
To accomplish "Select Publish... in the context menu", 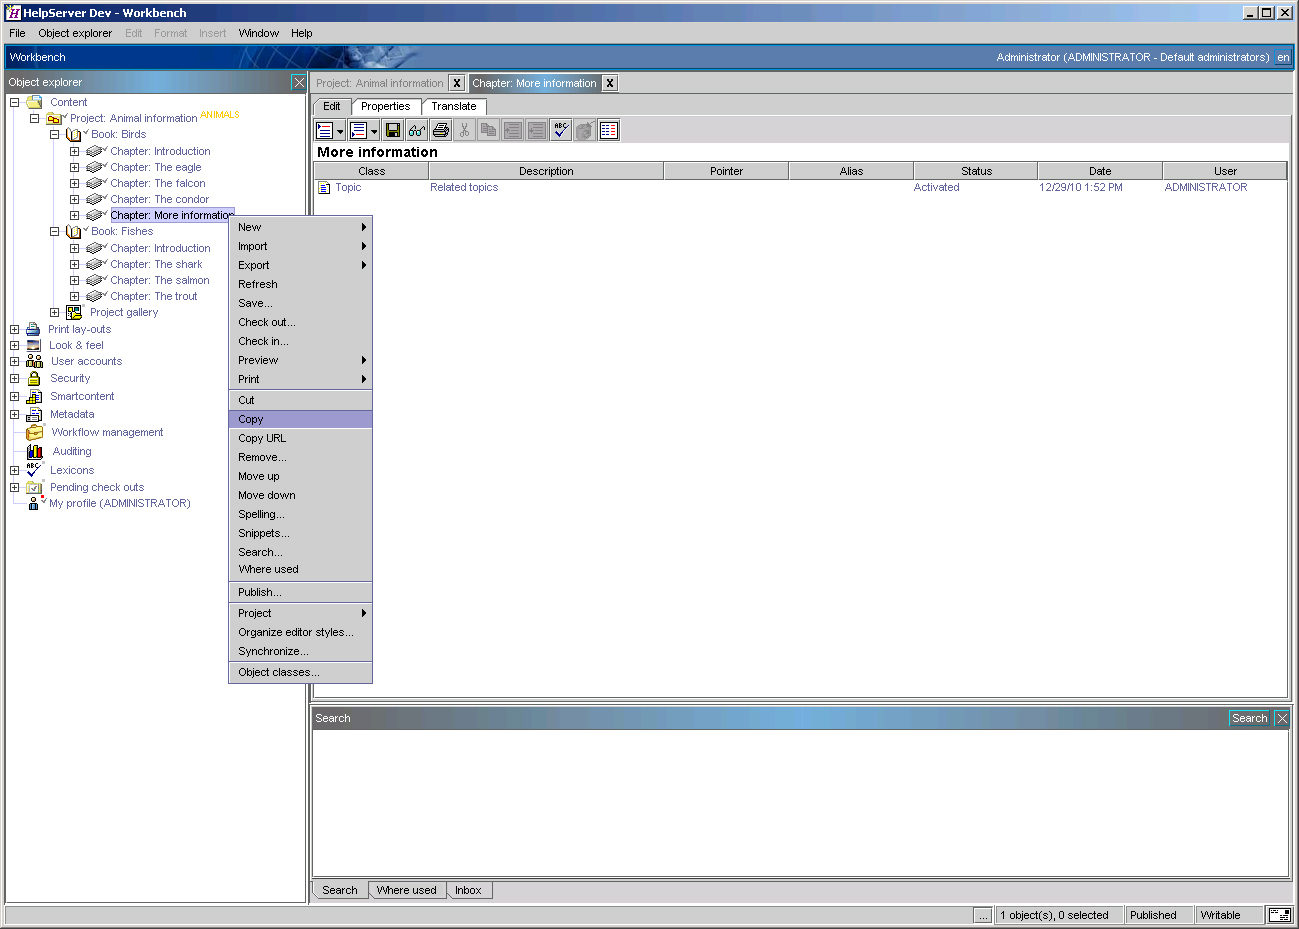I will 261,590.
